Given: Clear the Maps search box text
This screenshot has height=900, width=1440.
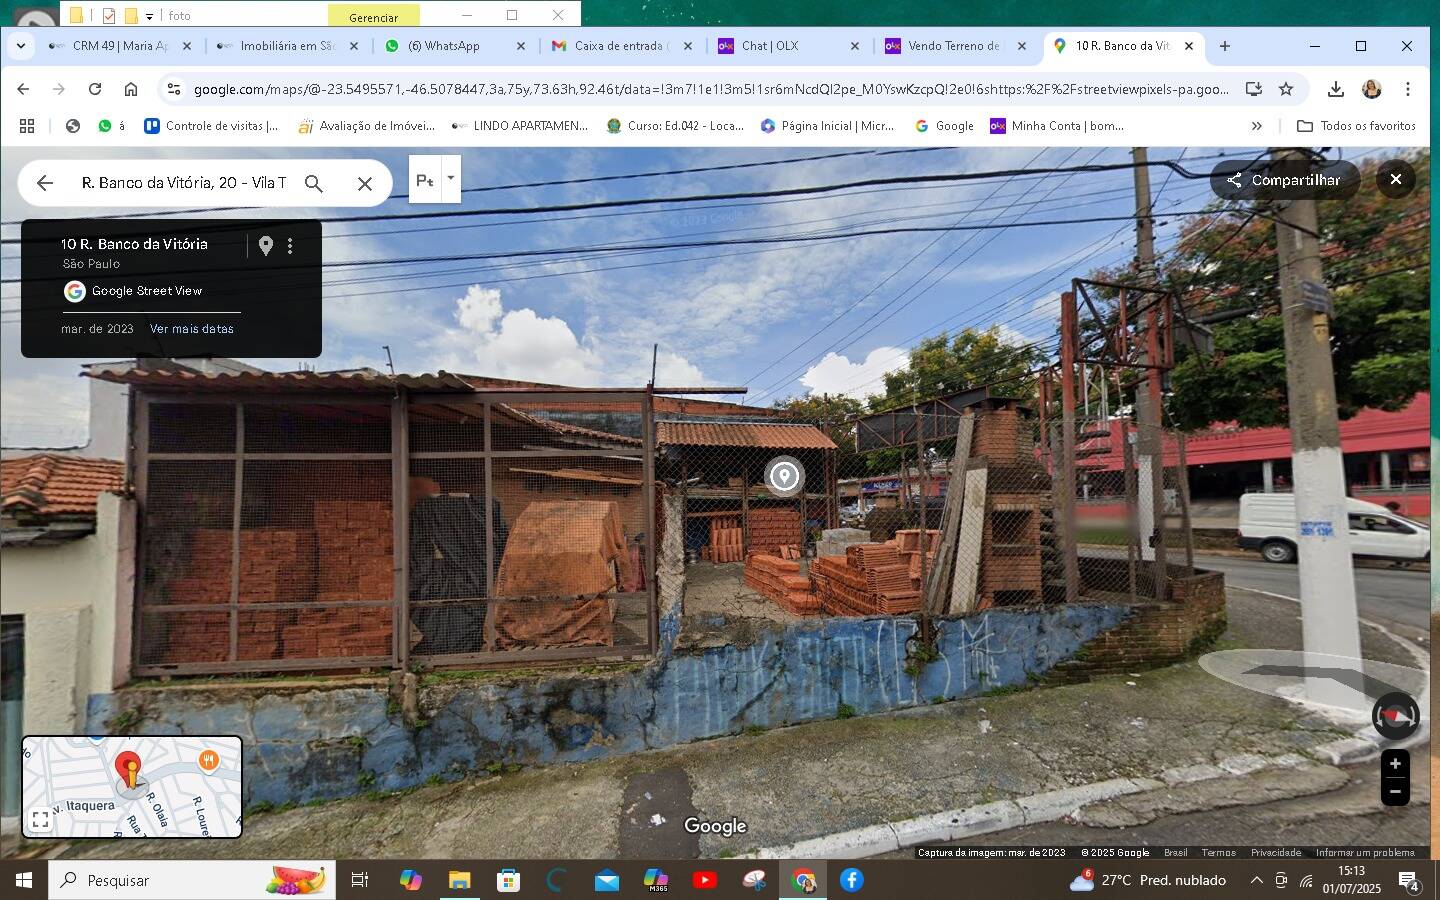Looking at the screenshot, I should pos(365,184).
